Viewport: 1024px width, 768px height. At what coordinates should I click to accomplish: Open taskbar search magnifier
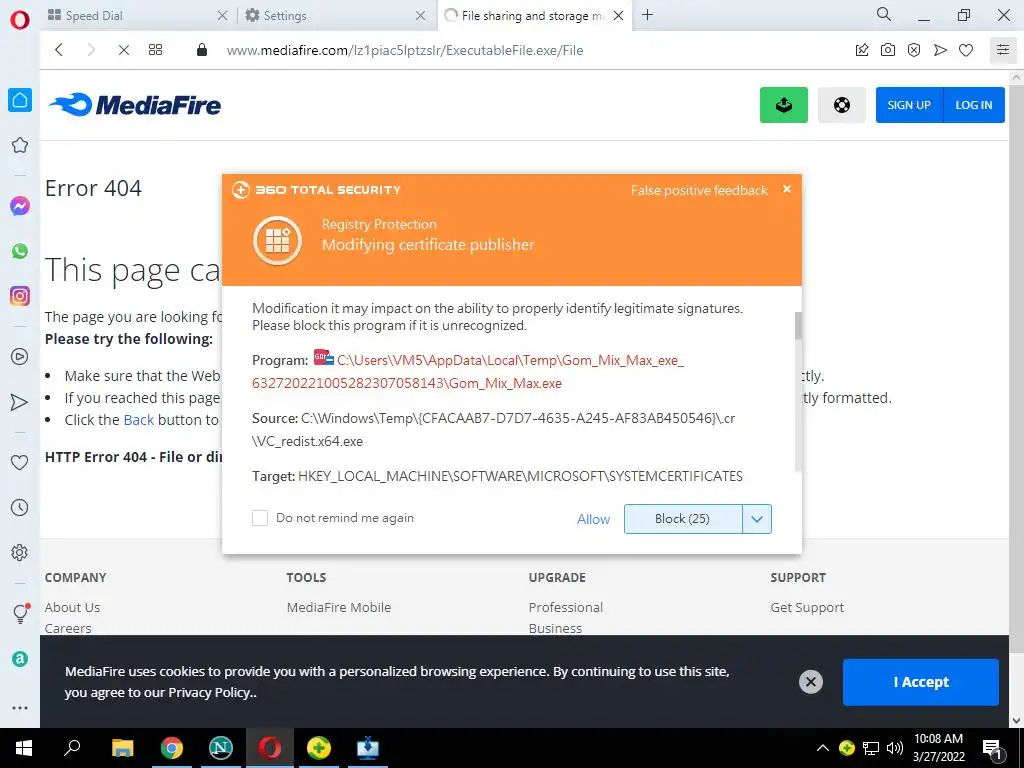click(x=72, y=748)
